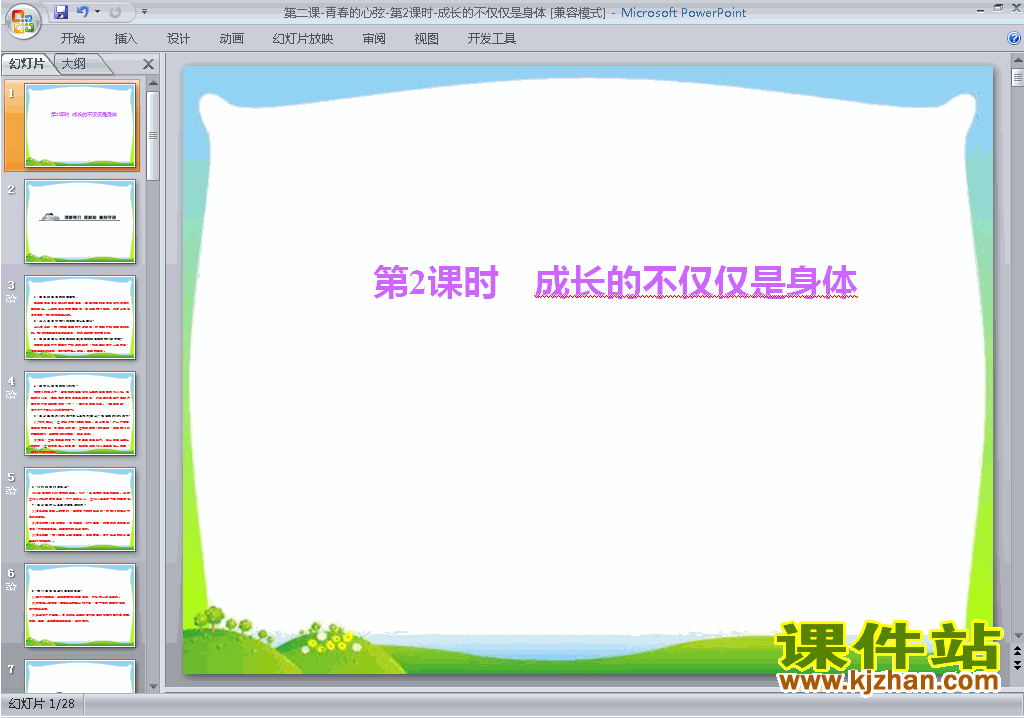Select the 视图 ribbon tab
This screenshot has width=1024, height=718.
426,39
